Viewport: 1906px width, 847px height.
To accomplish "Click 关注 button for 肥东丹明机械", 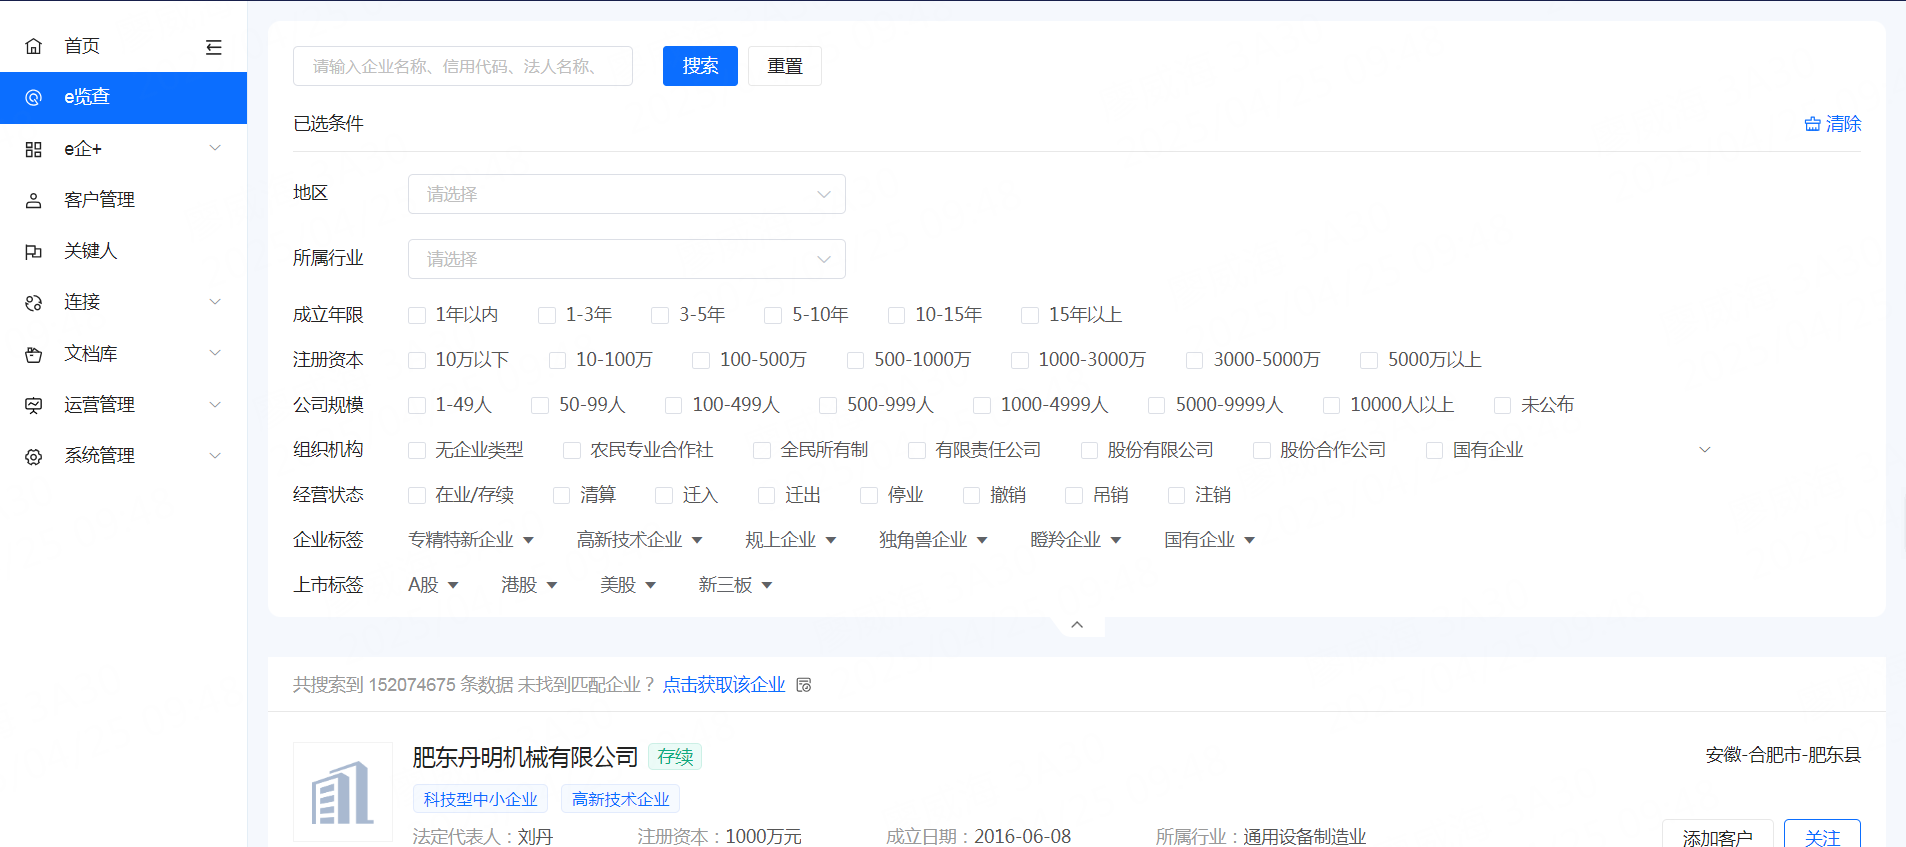I will (x=1822, y=836).
